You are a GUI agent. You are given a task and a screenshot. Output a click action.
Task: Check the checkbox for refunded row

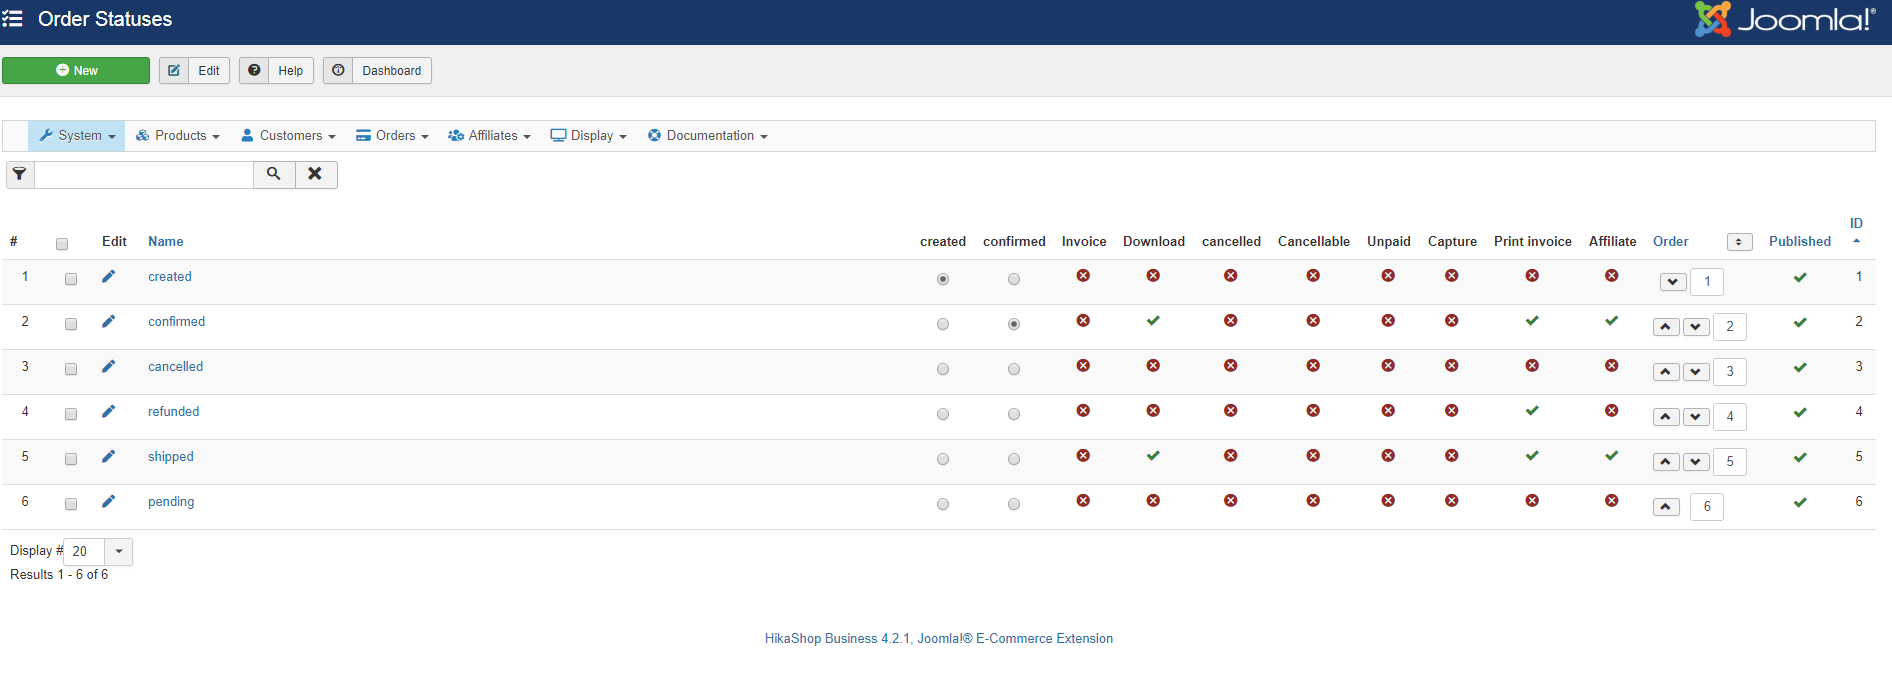[x=71, y=414]
